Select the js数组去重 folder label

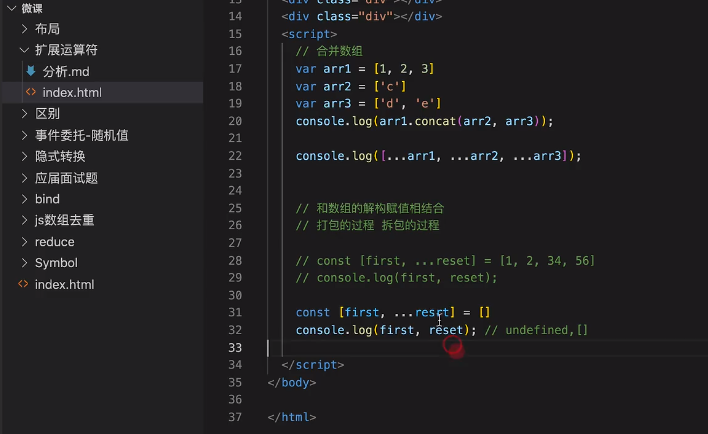coord(65,220)
